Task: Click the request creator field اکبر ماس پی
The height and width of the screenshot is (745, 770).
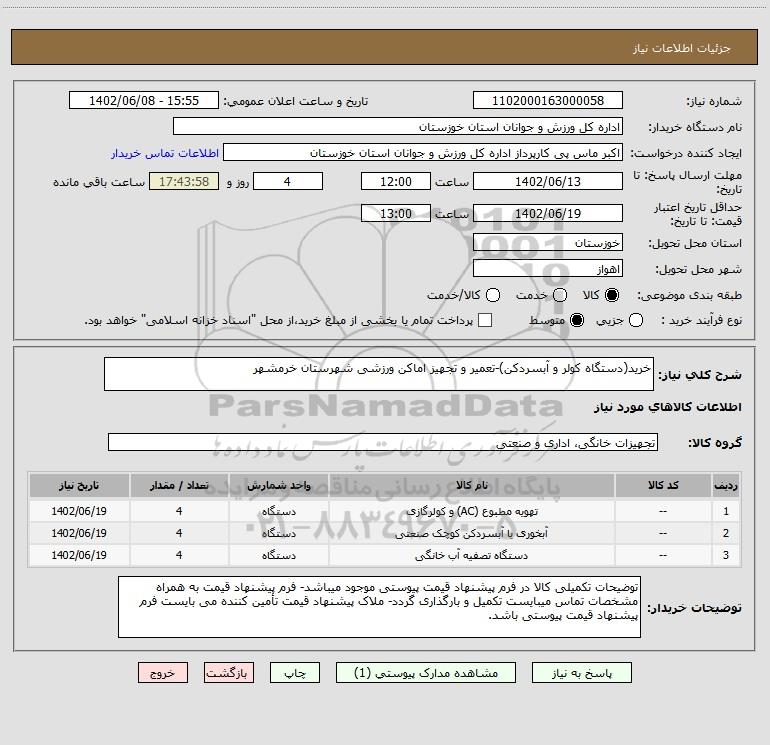Action: (423, 153)
